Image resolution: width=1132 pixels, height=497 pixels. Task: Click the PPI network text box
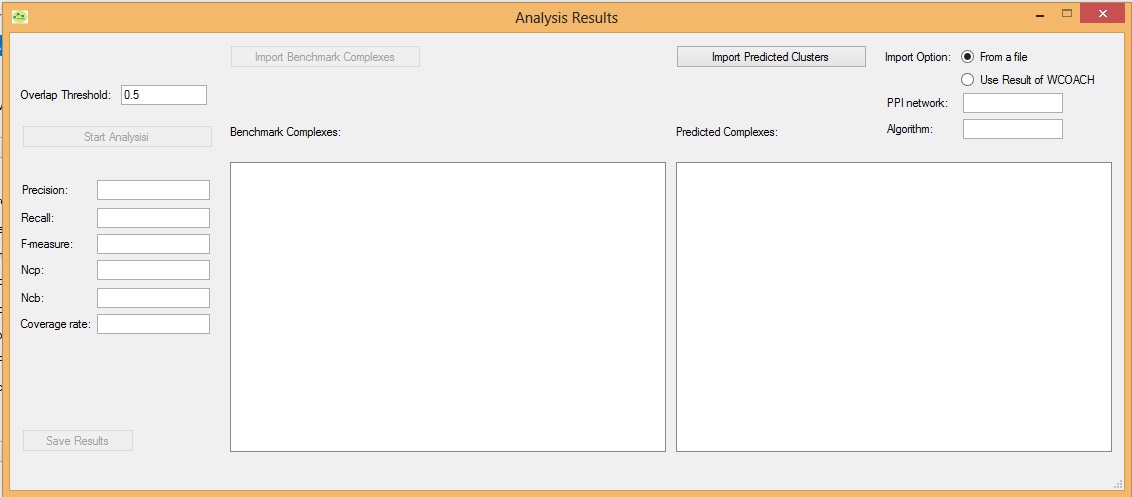pyautogui.click(x=1012, y=103)
